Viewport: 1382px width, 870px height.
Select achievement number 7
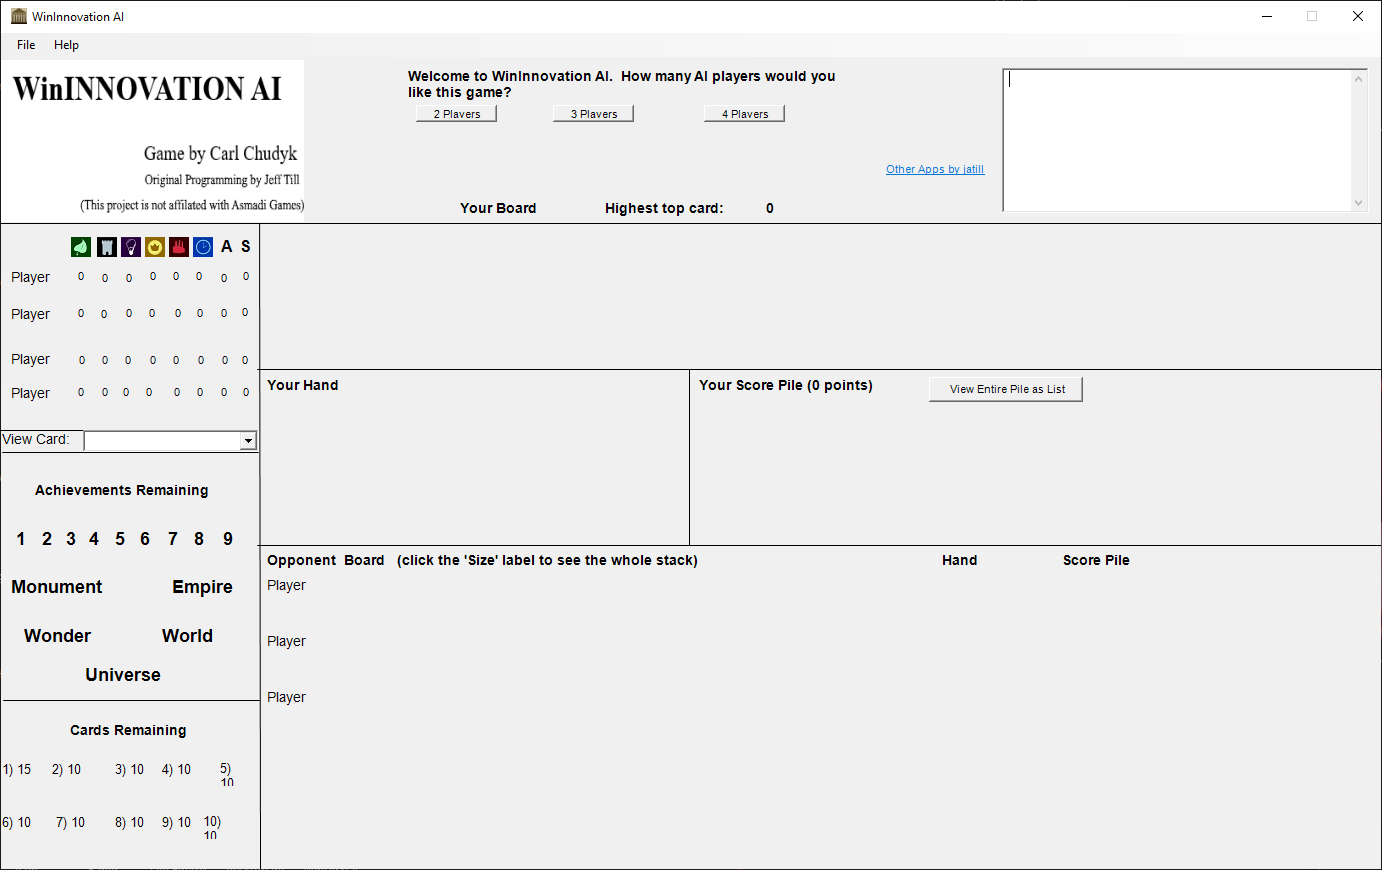[x=173, y=539]
